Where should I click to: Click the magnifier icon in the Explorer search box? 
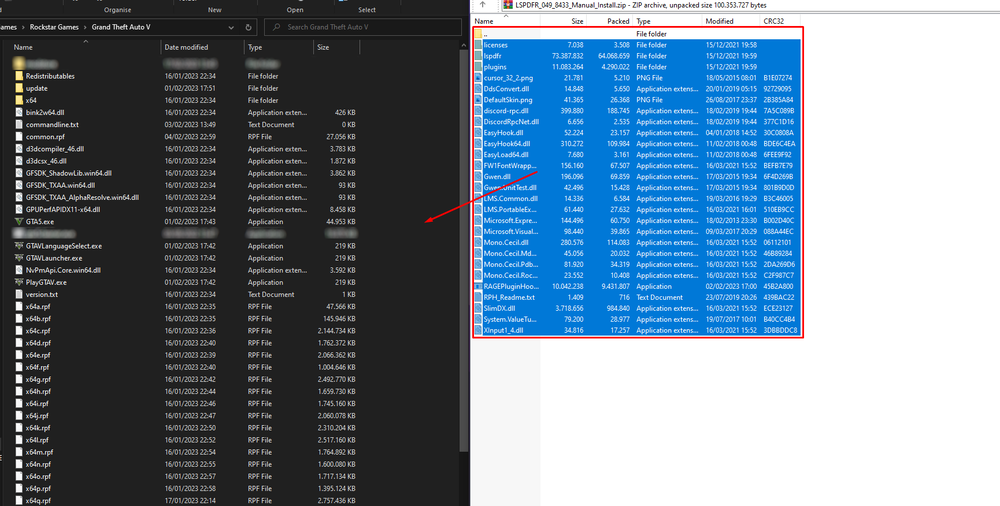click(277, 27)
